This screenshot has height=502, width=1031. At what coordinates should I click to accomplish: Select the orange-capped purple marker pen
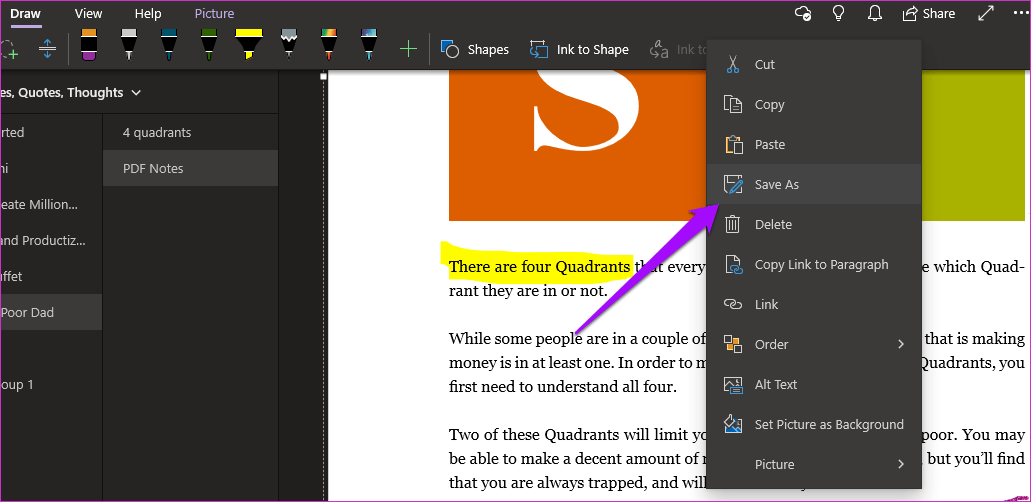(89, 45)
